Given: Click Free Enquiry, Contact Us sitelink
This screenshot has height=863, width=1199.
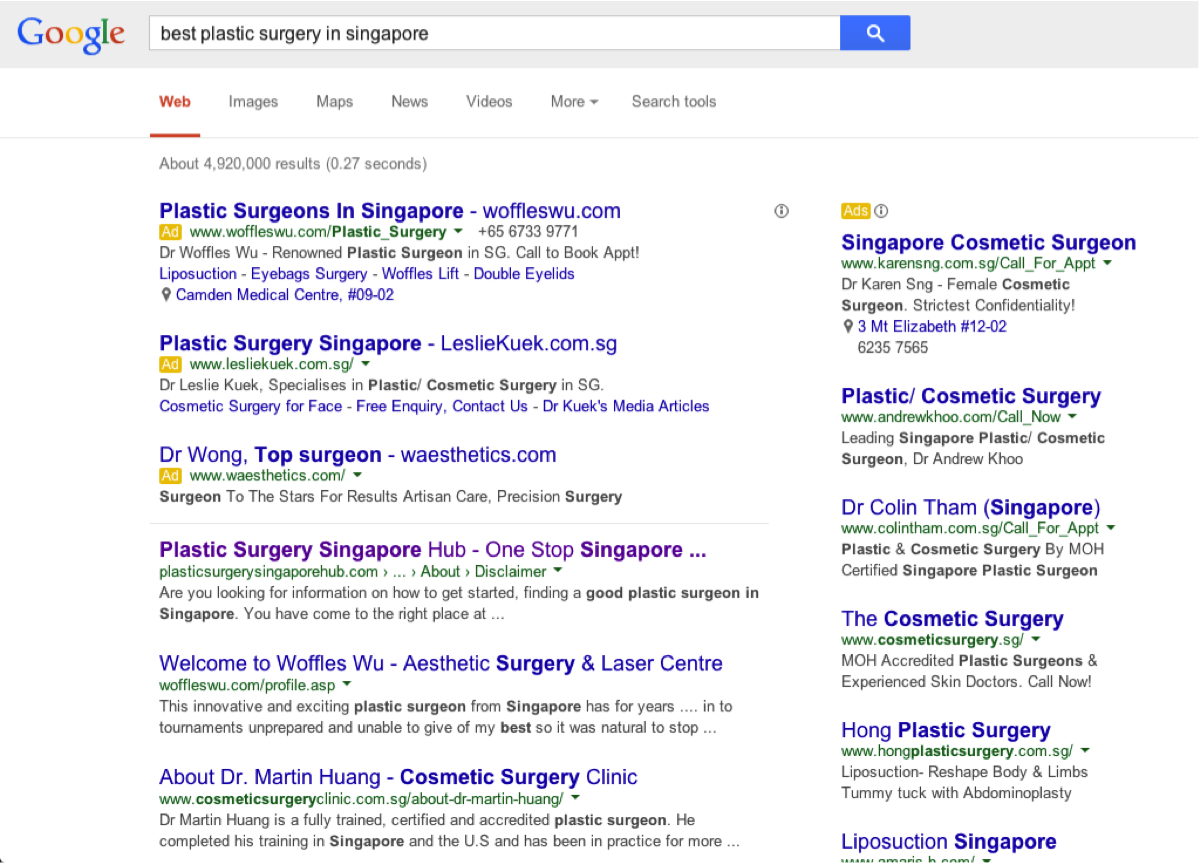Looking at the screenshot, I should click(x=442, y=406).
